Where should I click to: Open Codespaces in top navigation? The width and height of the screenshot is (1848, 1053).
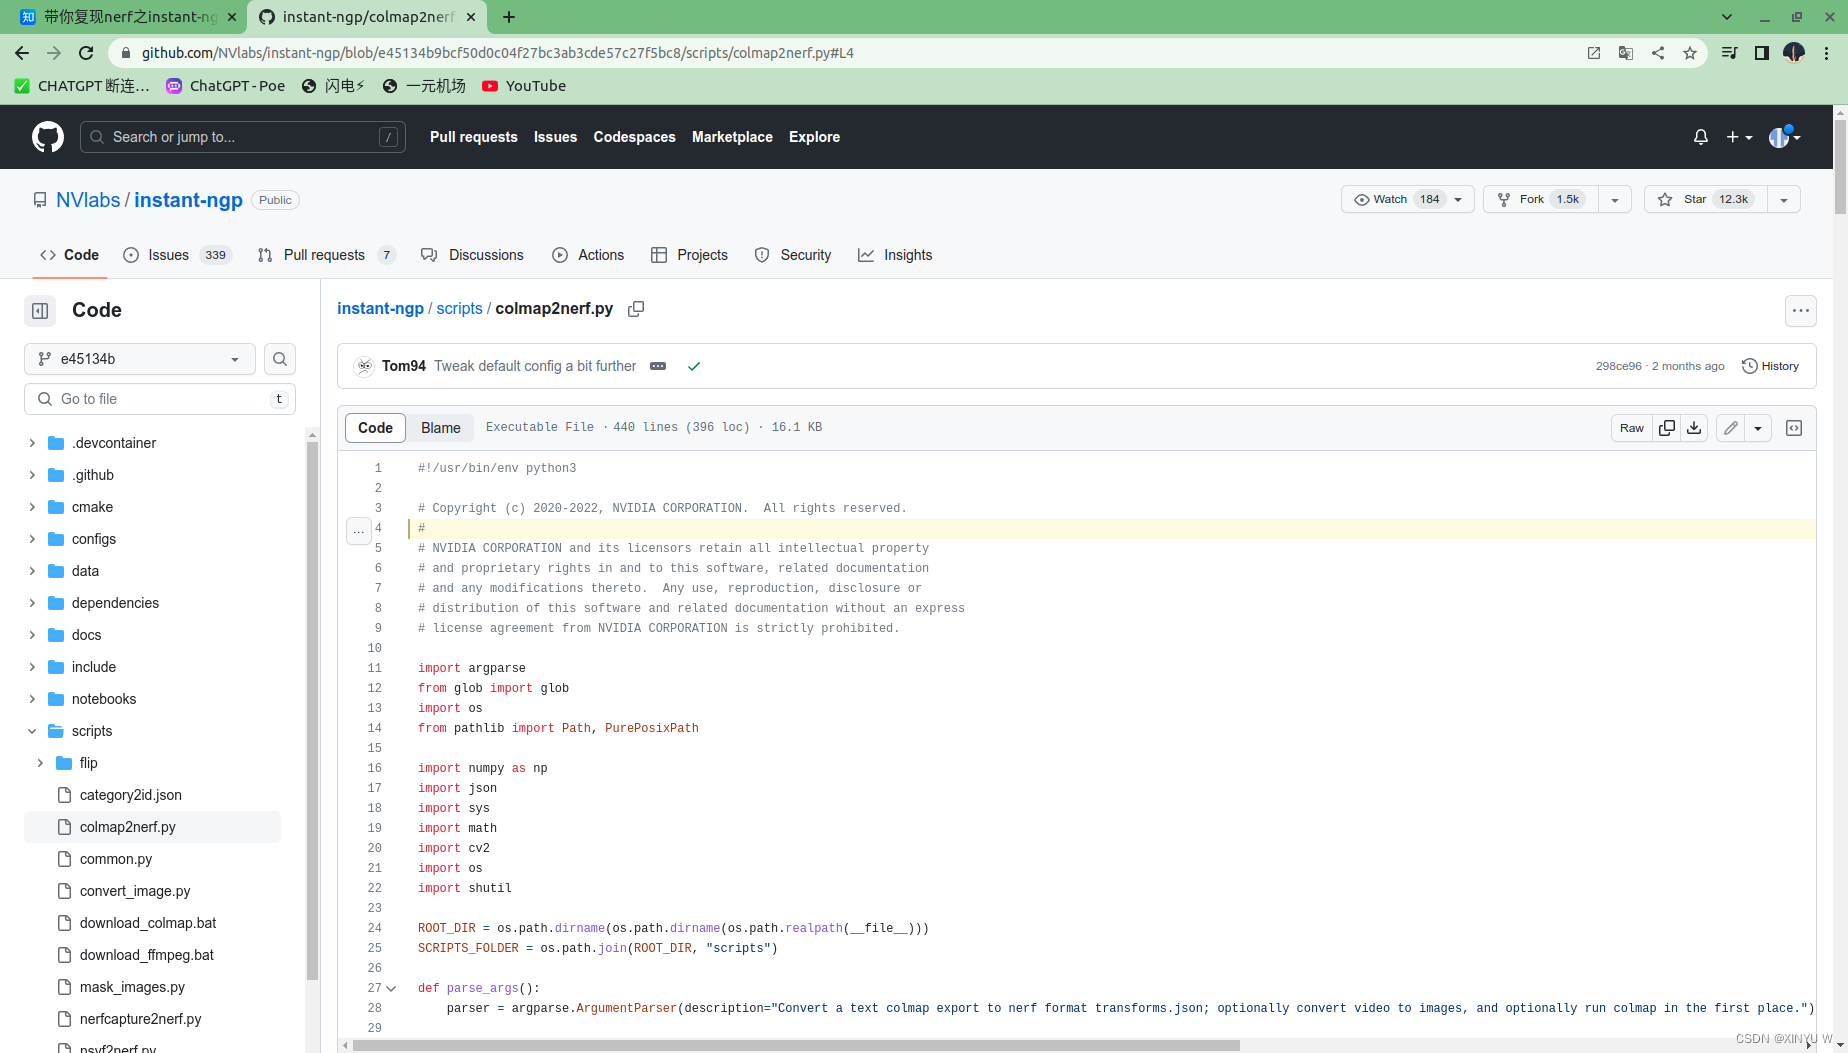tap(634, 137)
